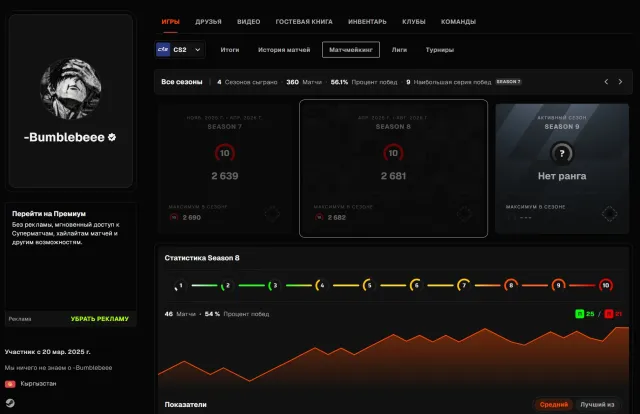Click the 2 639 Elo value

pyautogui.click(x=224, y=176)
